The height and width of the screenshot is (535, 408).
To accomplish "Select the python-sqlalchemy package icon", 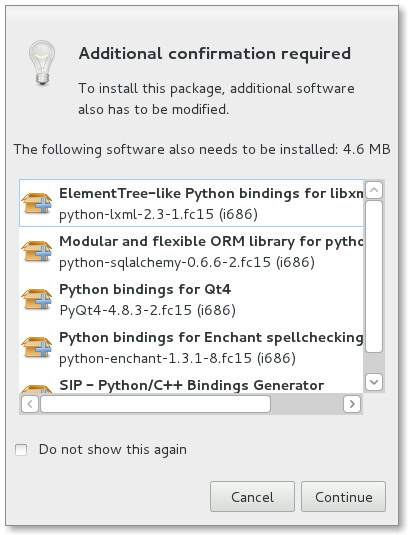I will pyautogui.click(x=37, y=251).
